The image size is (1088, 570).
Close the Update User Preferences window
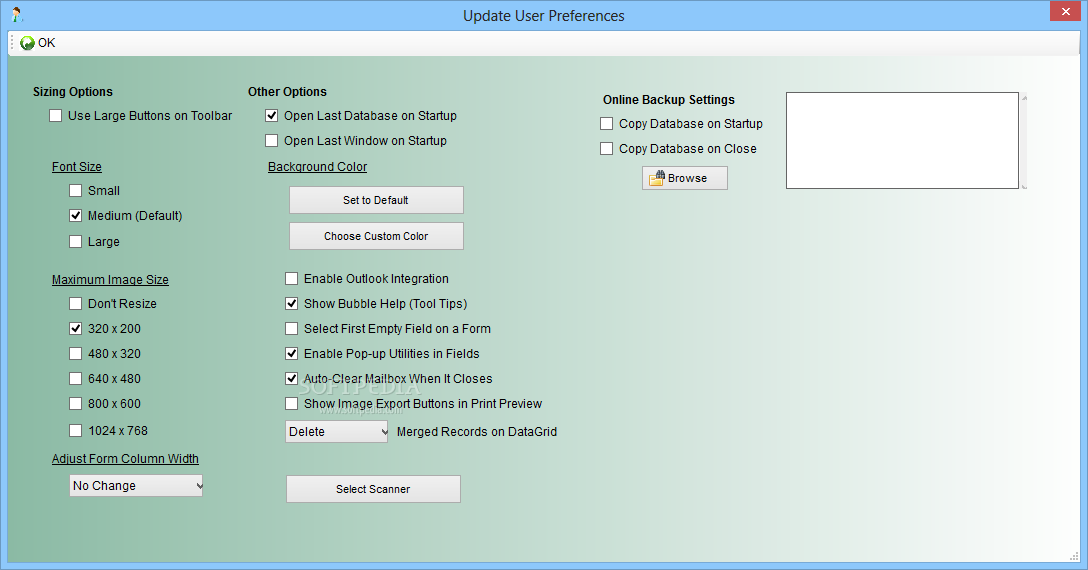(1066, 12)
